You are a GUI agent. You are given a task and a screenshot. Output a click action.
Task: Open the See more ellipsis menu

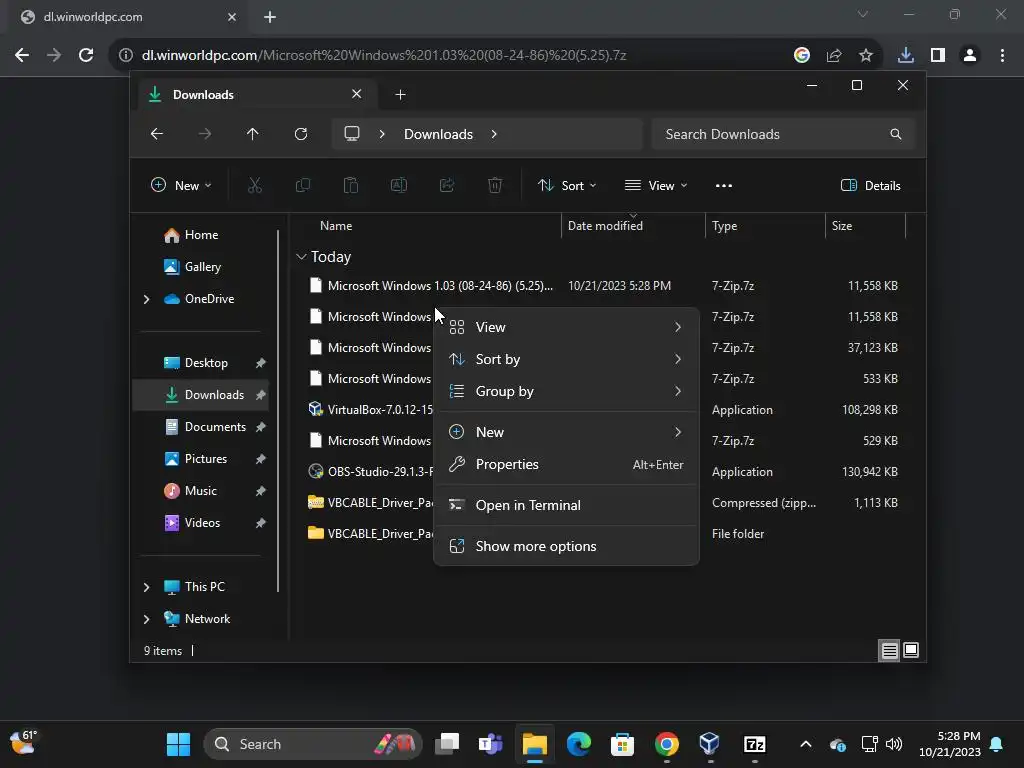[724, 185]
